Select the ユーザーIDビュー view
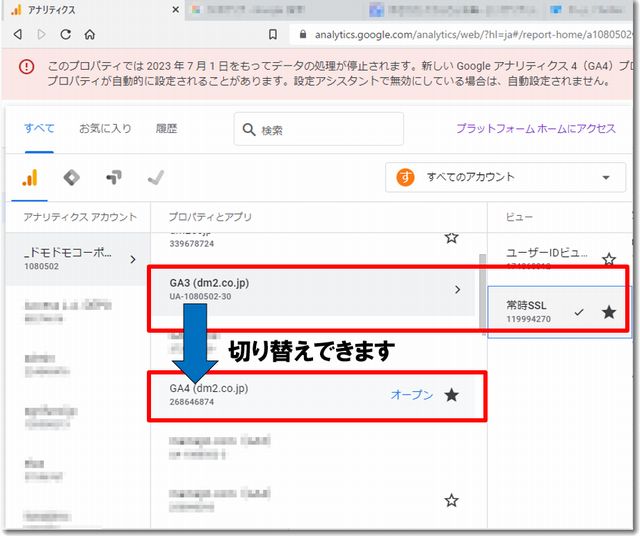Screen dimensions: 640x536 [x=559, y=259]
